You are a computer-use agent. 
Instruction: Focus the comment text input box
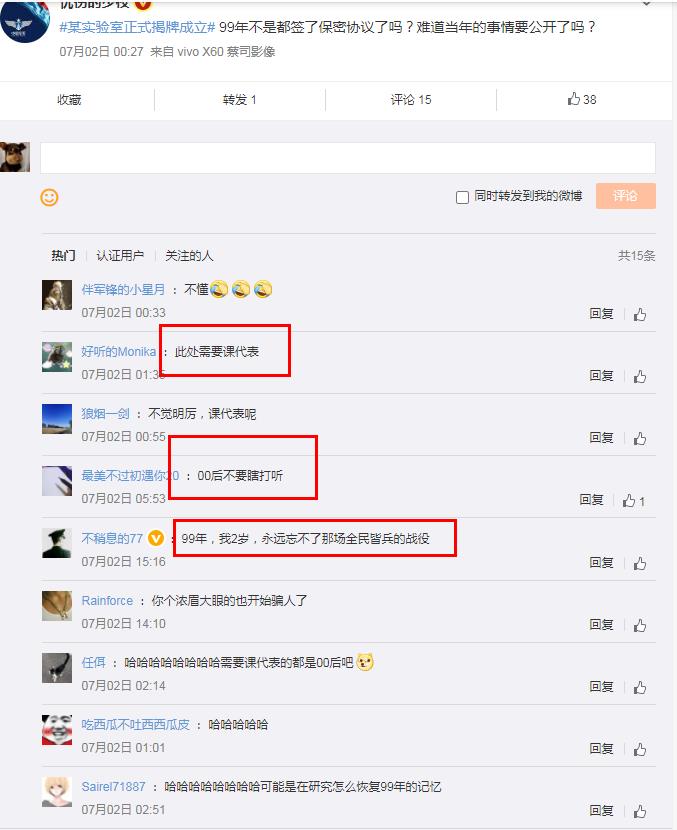348,158
